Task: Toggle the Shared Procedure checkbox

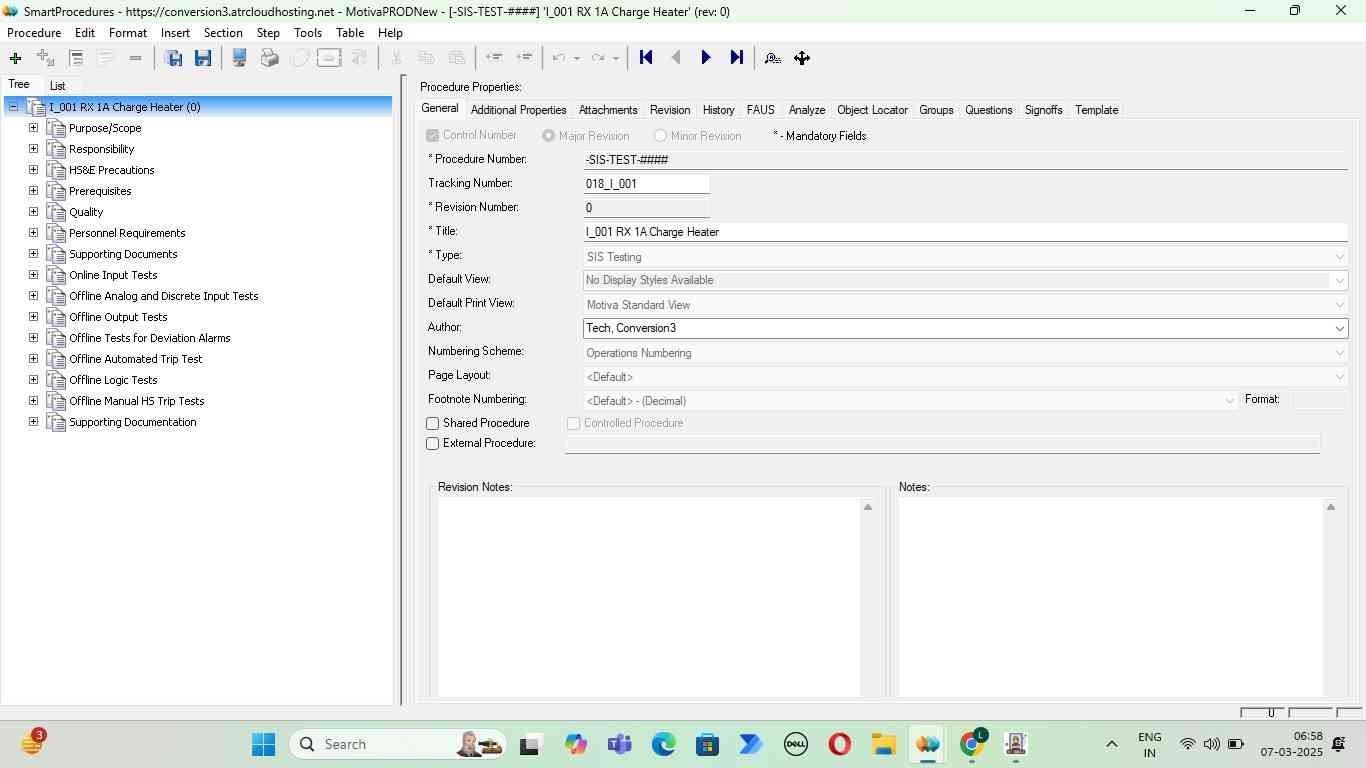Action: point(433,424)
